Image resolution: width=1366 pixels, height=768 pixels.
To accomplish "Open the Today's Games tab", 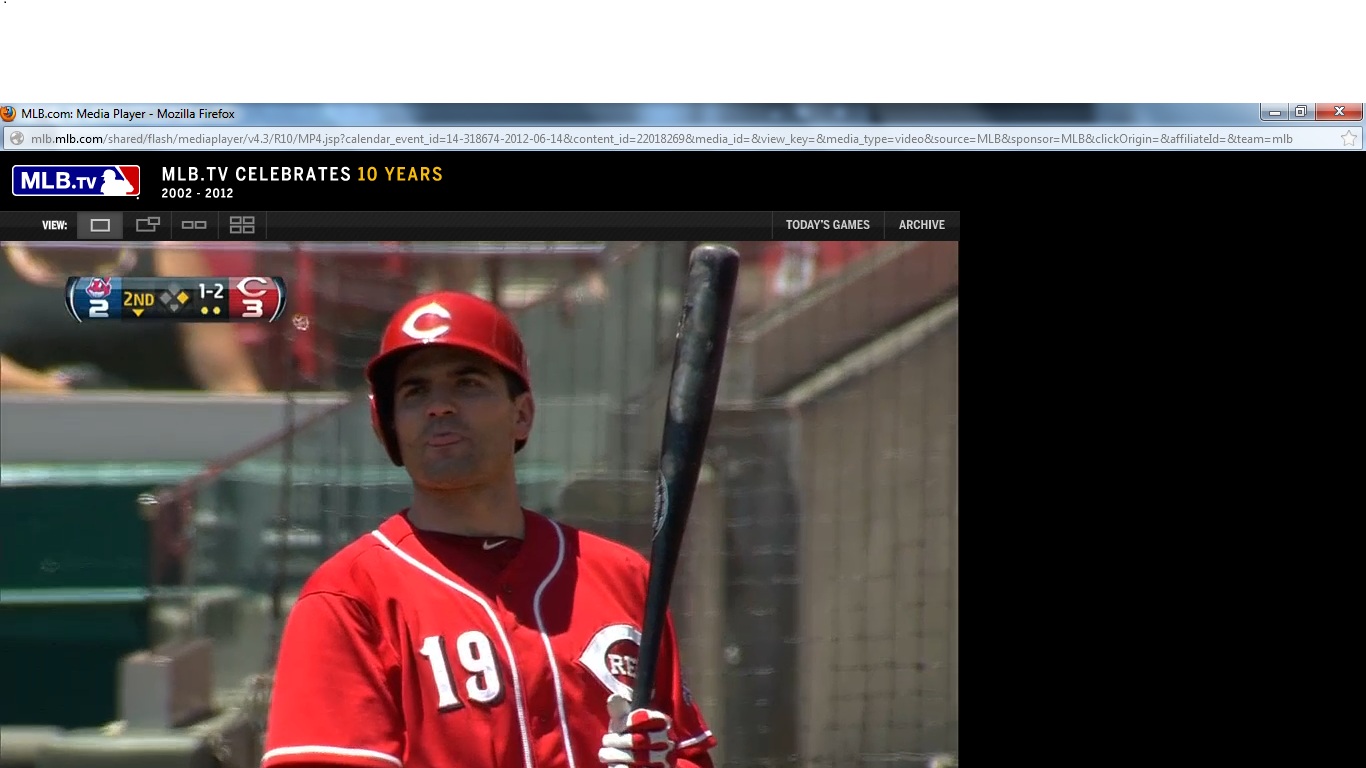I will [827, 225].
